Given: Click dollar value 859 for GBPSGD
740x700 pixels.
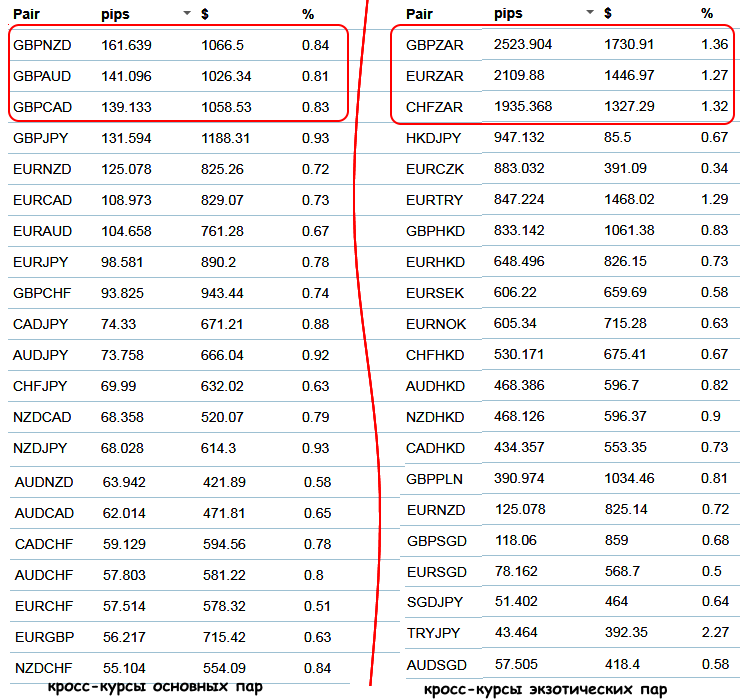Looking at the screenshot, I should [x=616, y=540].
